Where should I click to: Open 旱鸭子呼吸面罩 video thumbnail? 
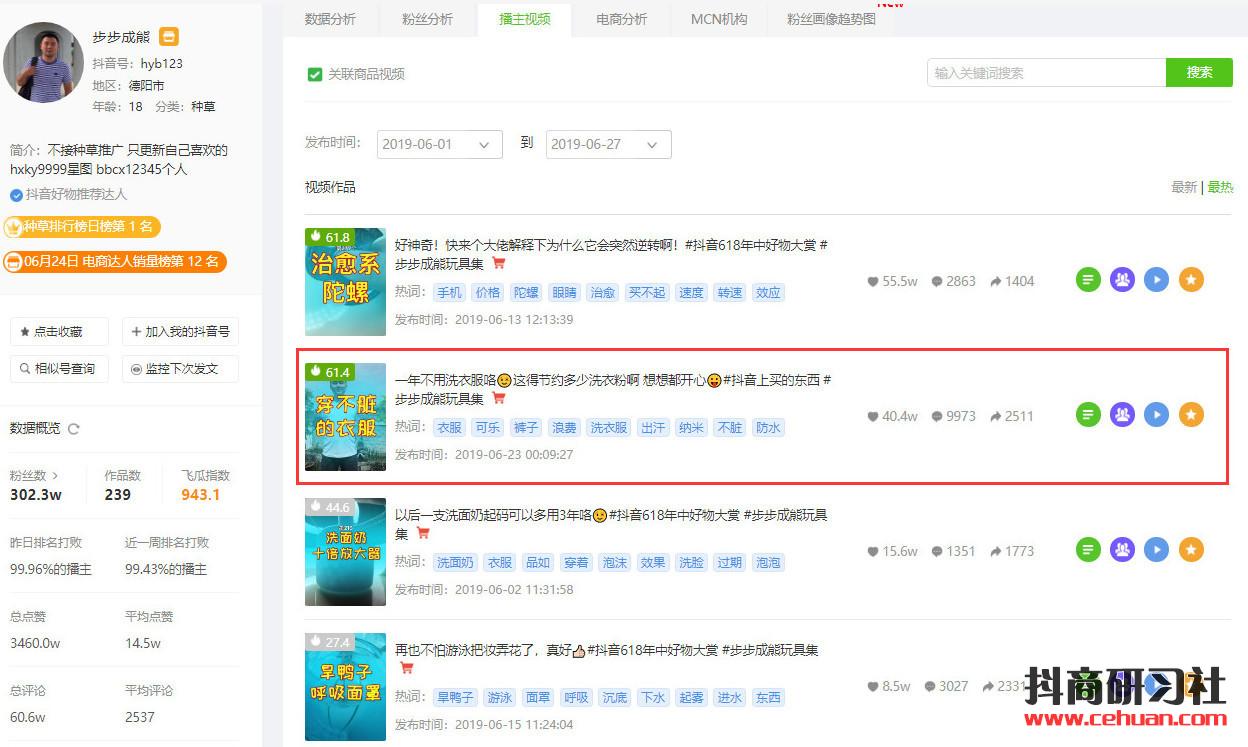point(345,686)
